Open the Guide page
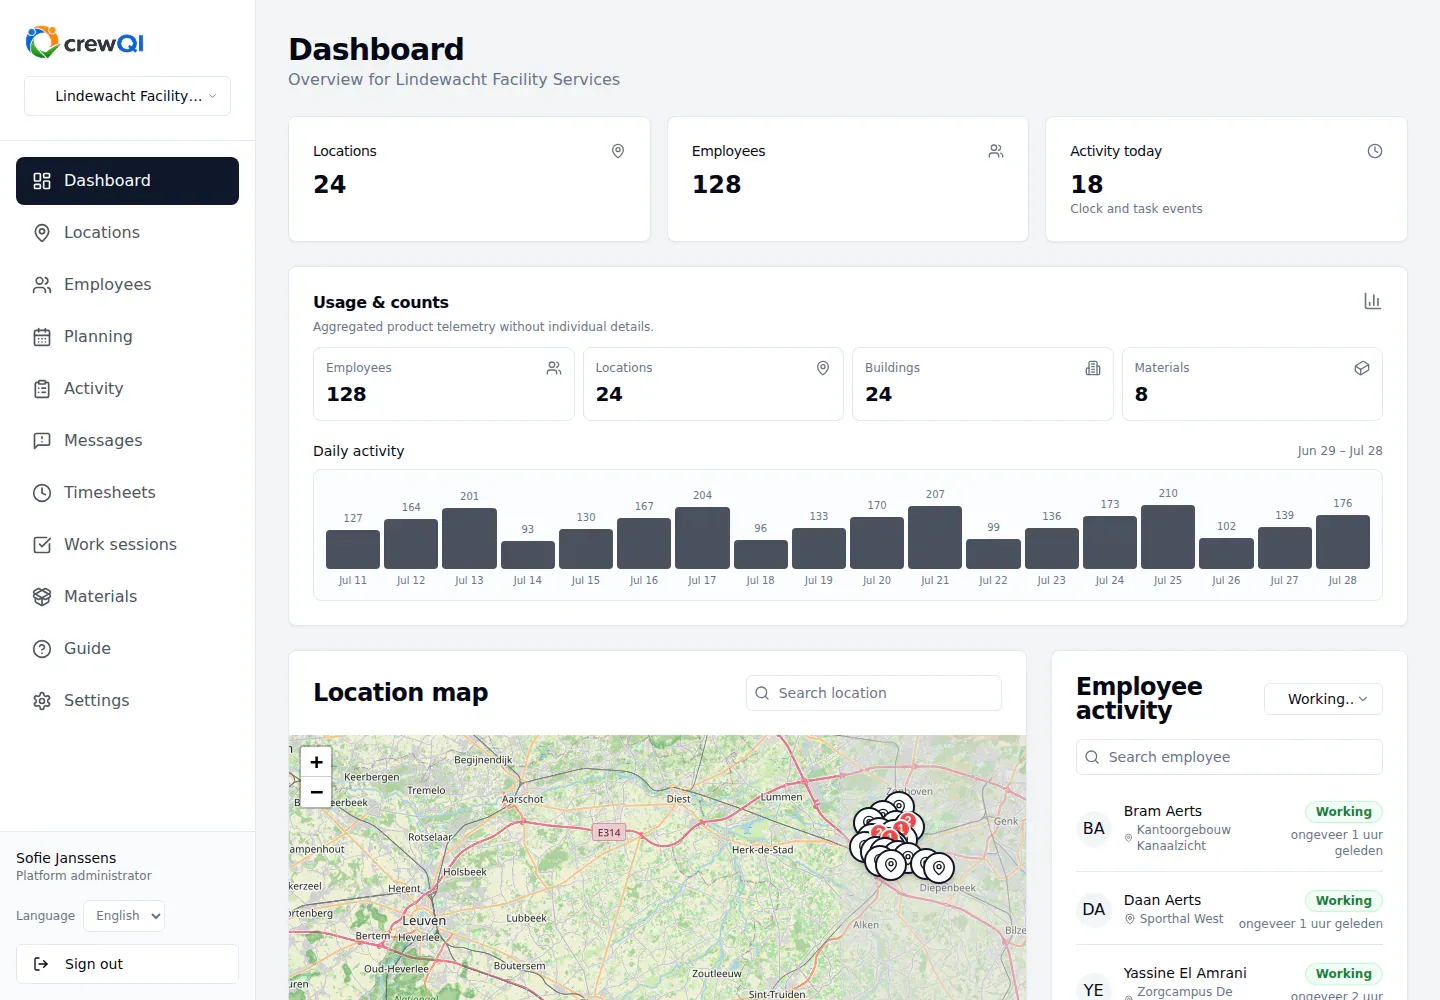The width and height of the screenshot is (1440, 1000). tap(127, 649)
